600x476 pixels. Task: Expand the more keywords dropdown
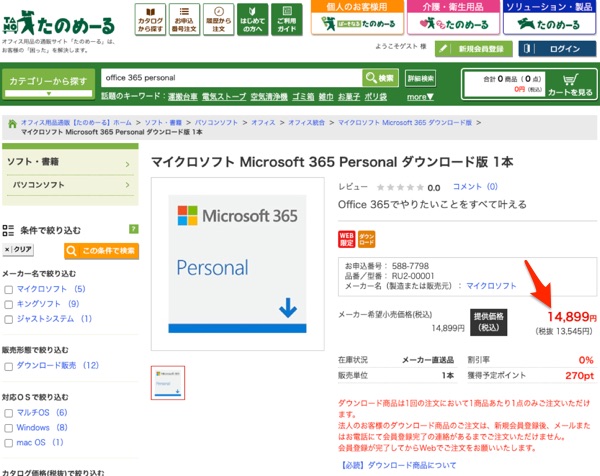point(420,97)
